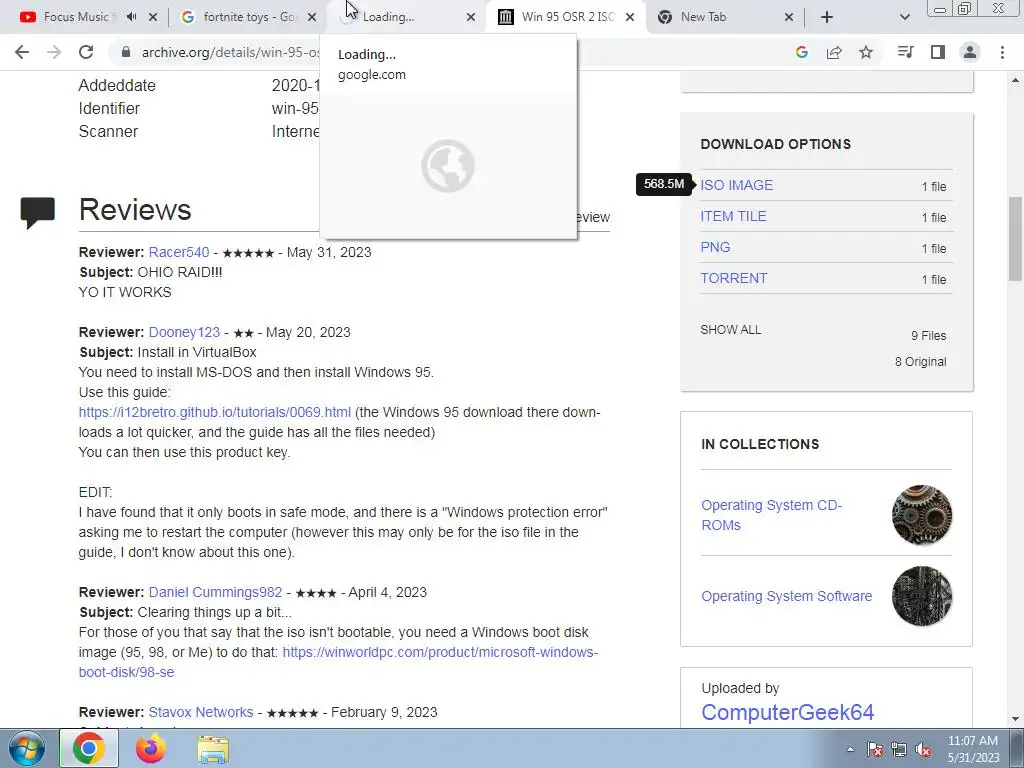Click the Identifier metadata label

point(109,108)
